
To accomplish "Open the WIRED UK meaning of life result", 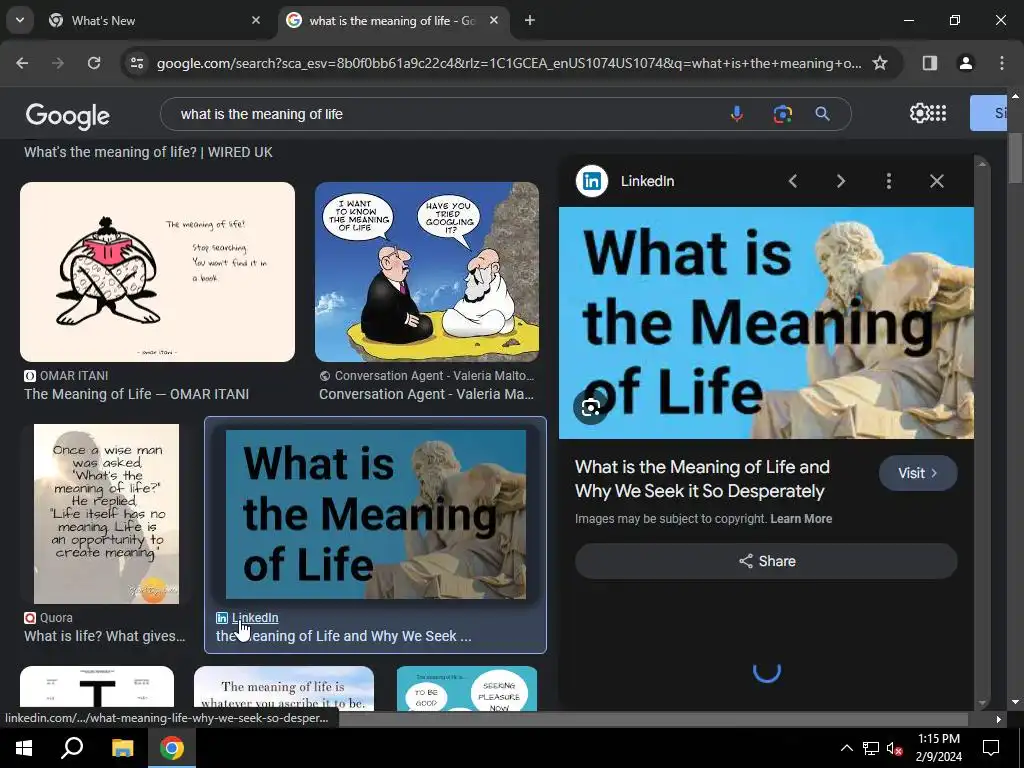I will point(148,152).
